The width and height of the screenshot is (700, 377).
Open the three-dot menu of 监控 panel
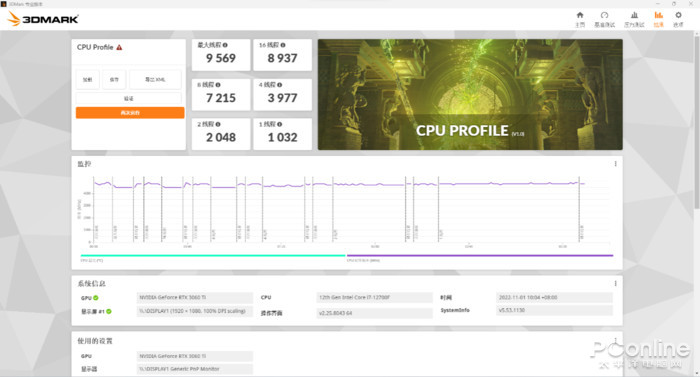click(x=615, y=164)
